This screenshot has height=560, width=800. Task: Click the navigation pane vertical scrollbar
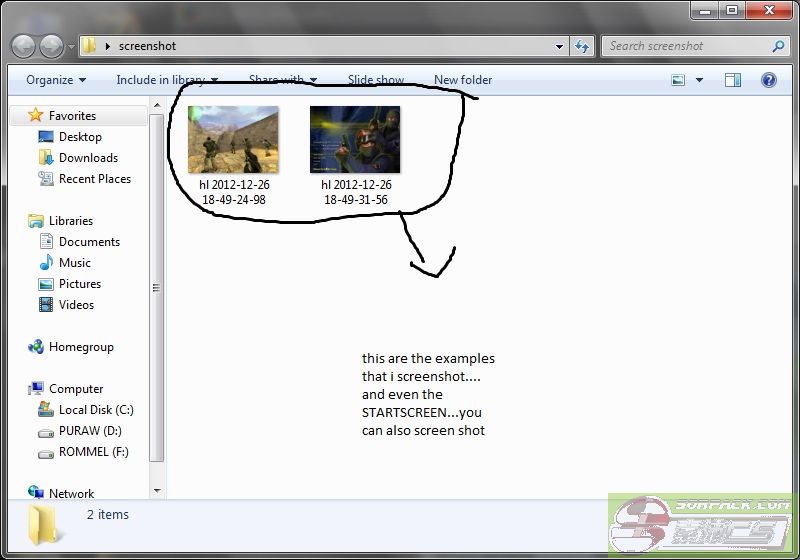point(156,288)
